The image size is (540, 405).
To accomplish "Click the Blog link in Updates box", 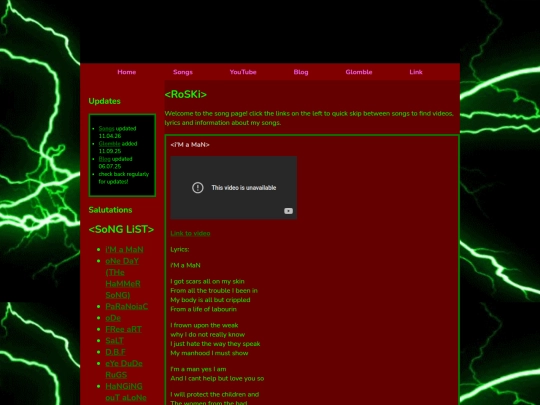I will point(104,159).
